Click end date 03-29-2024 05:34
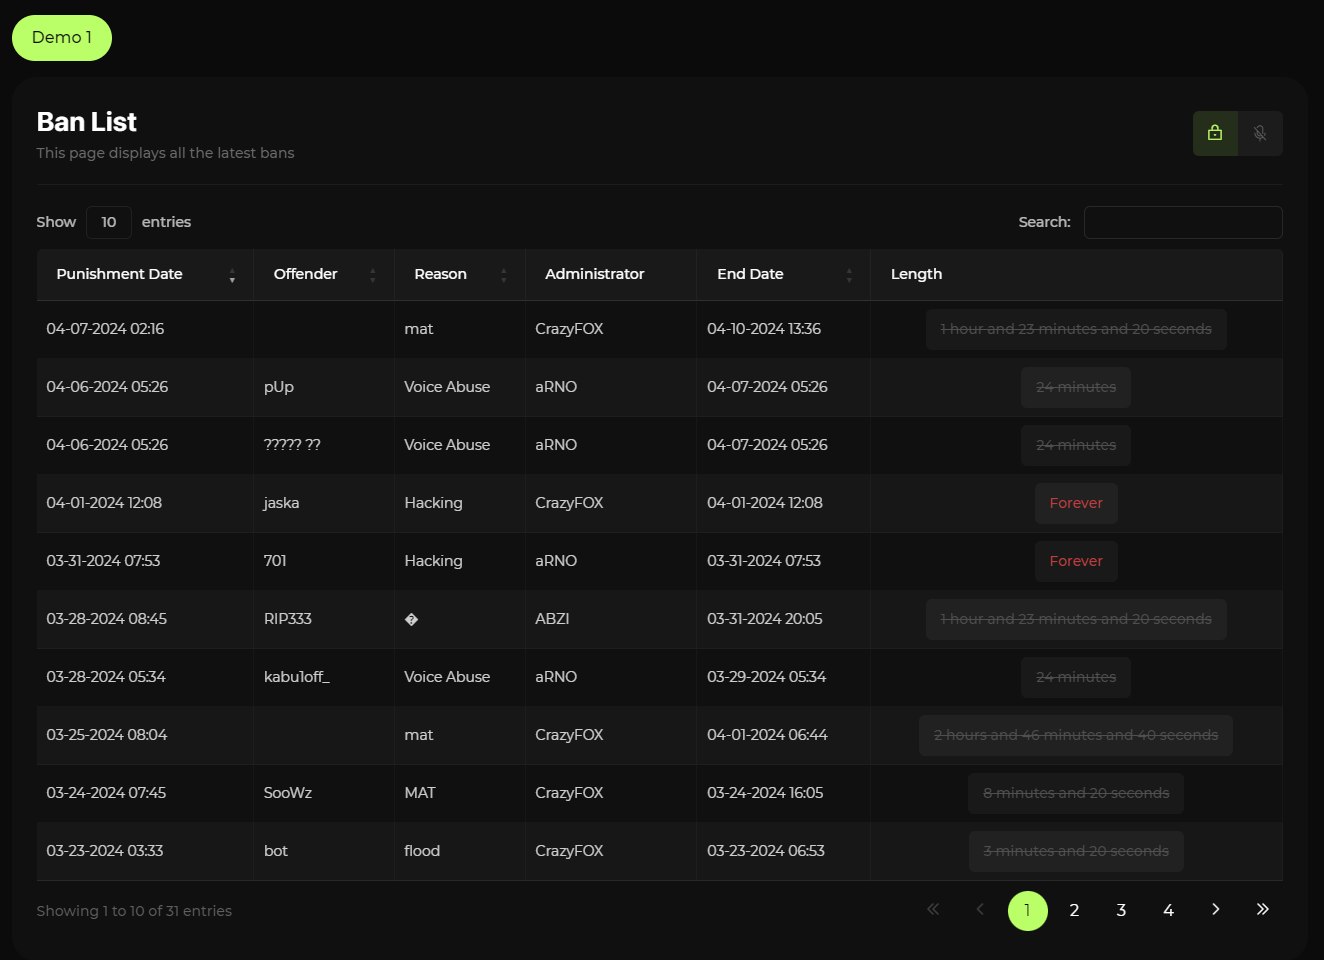Viewport: 1324px width, 960px height. coord(767,677)
